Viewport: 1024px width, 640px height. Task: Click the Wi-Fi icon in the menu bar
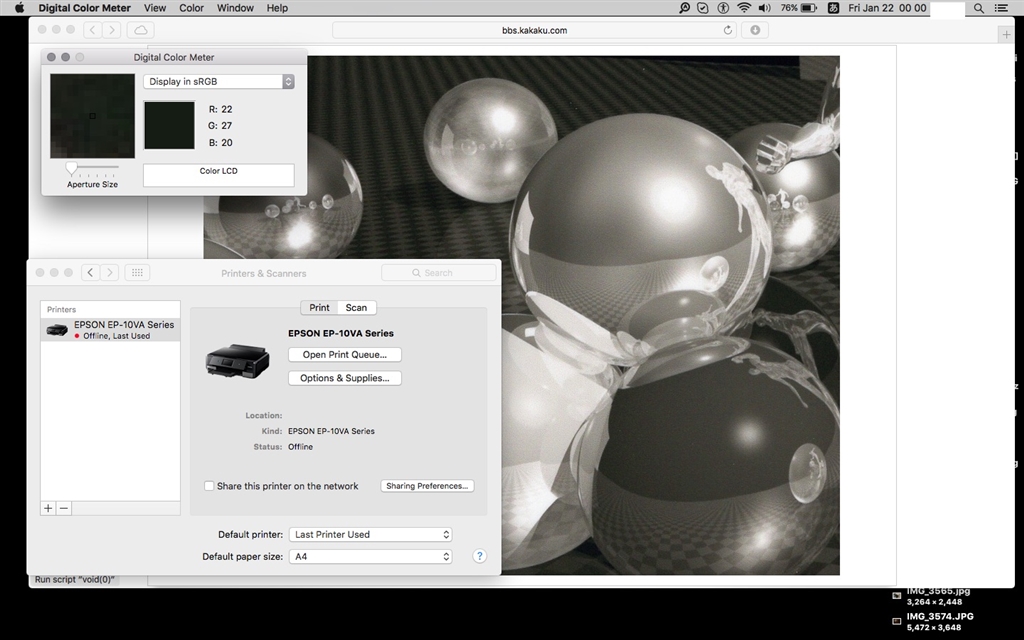pos(744,8)
